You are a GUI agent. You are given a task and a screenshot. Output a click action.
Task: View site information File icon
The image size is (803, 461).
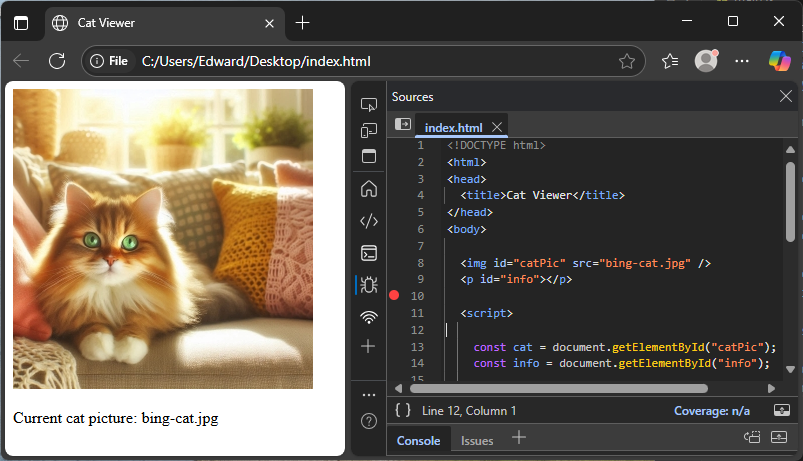109,61
